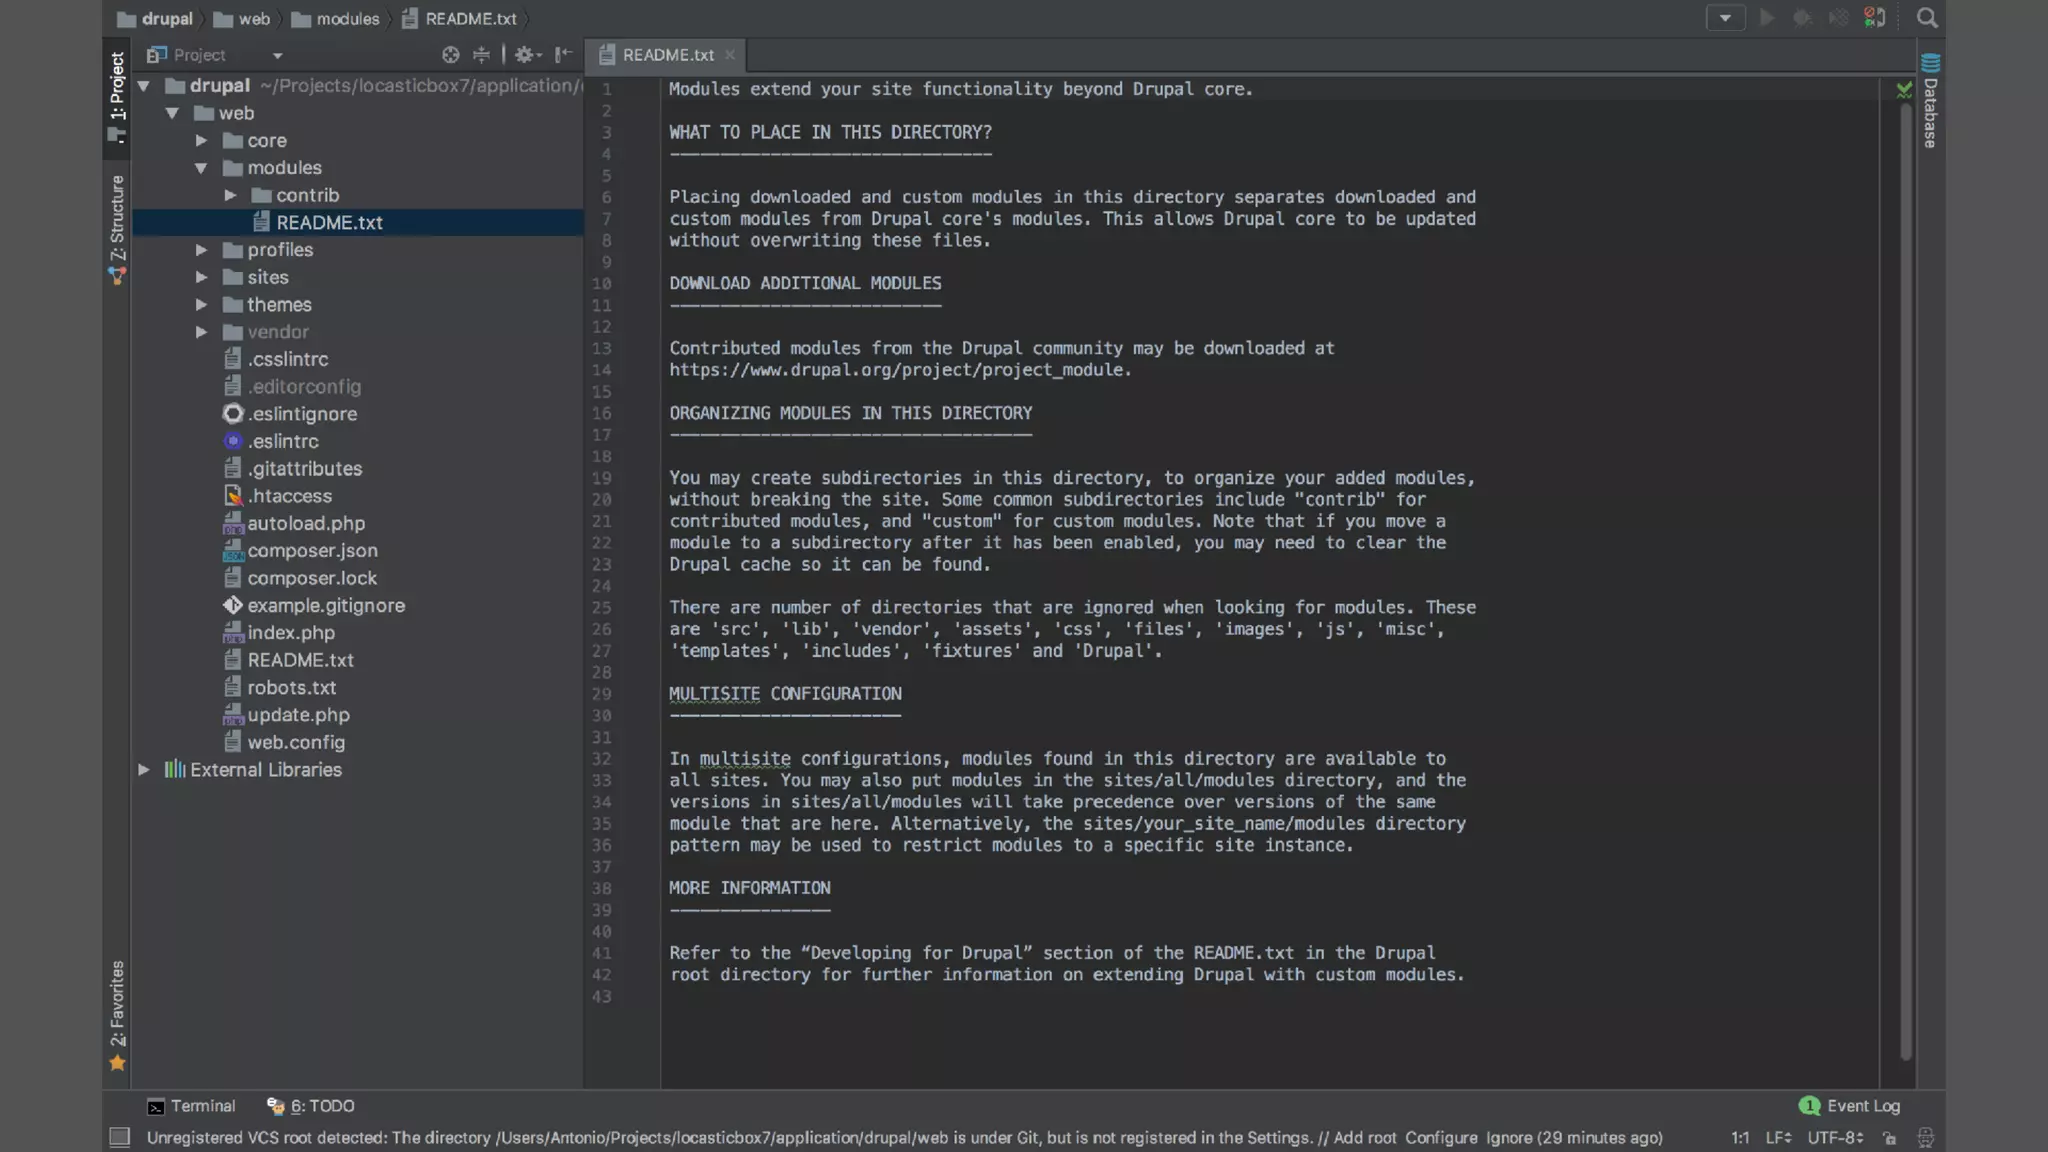The image size is (2048, 1152).
Task: Click the Search Everywhere magnifier icon
Action: point(1927,18)
